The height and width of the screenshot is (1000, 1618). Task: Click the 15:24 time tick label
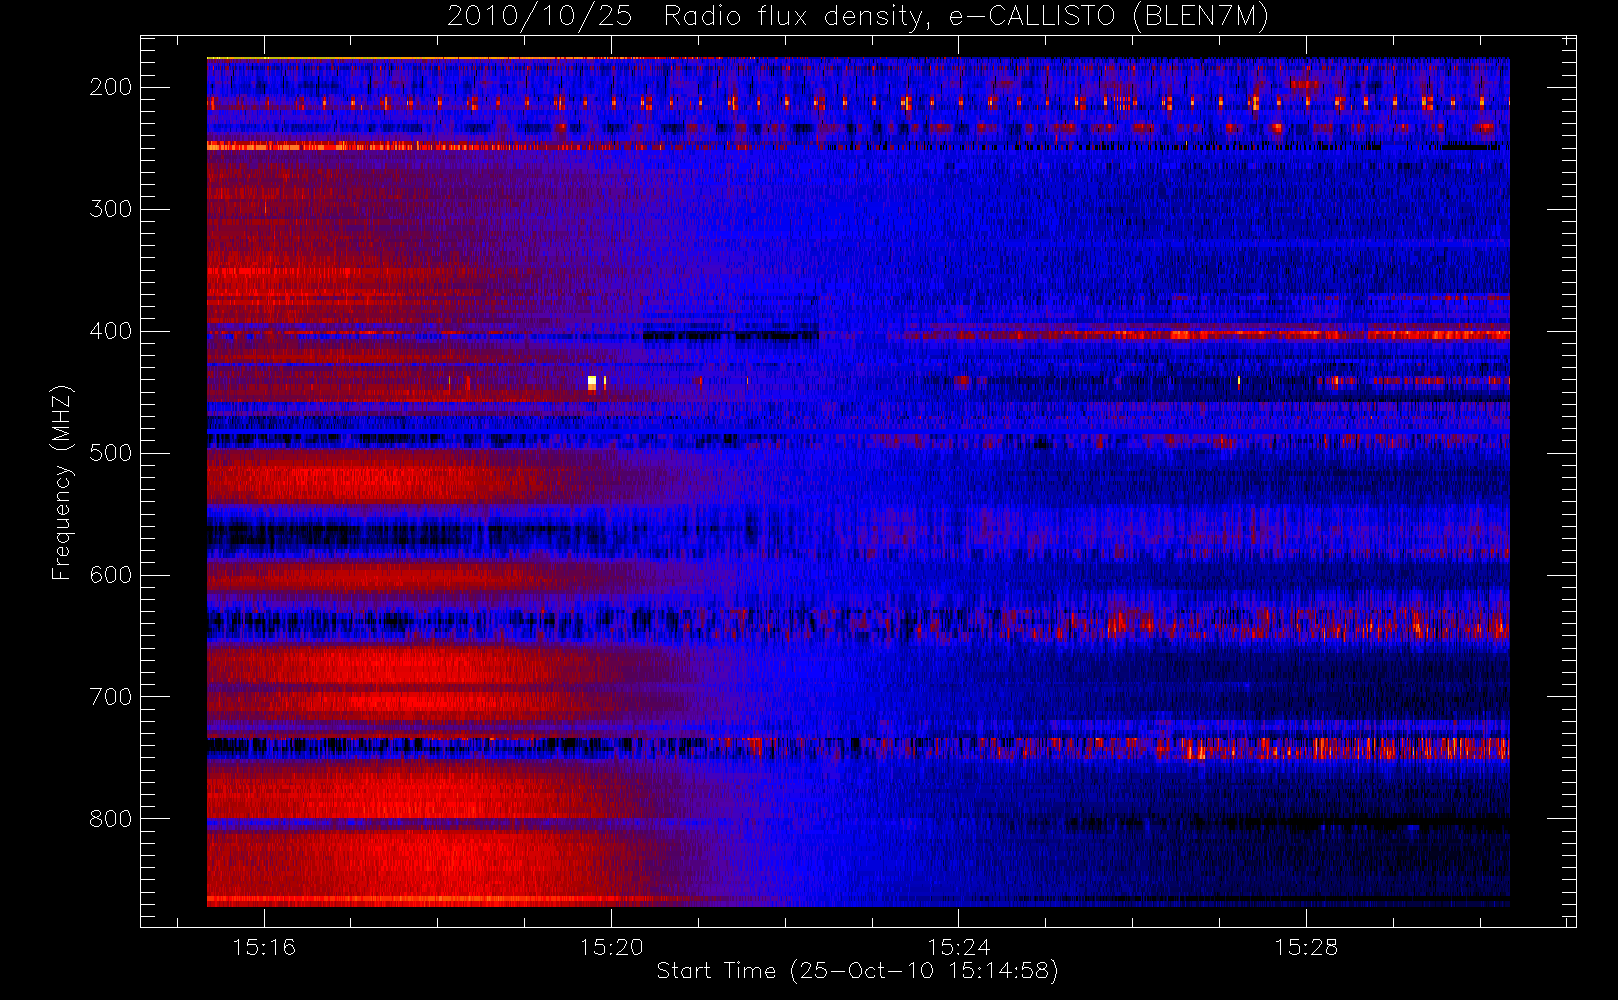point(958,947)
